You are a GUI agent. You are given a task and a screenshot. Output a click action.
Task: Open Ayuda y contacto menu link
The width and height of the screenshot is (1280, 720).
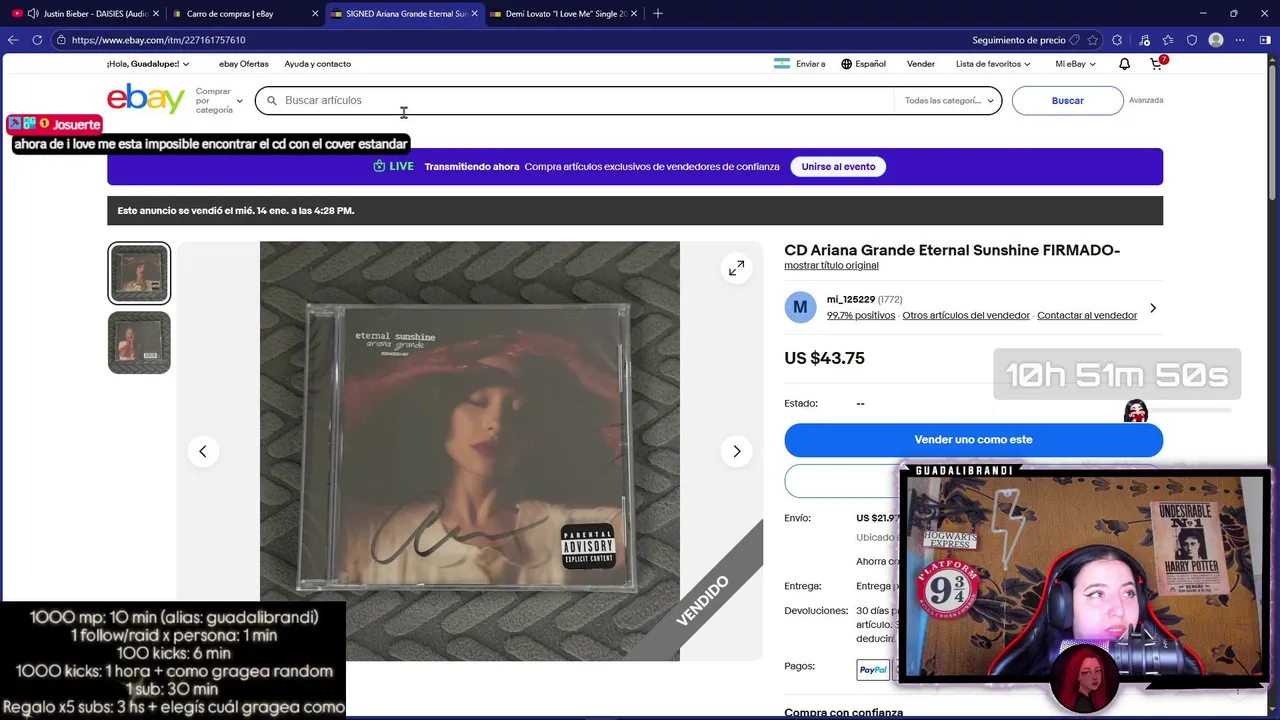pos(317,64)
